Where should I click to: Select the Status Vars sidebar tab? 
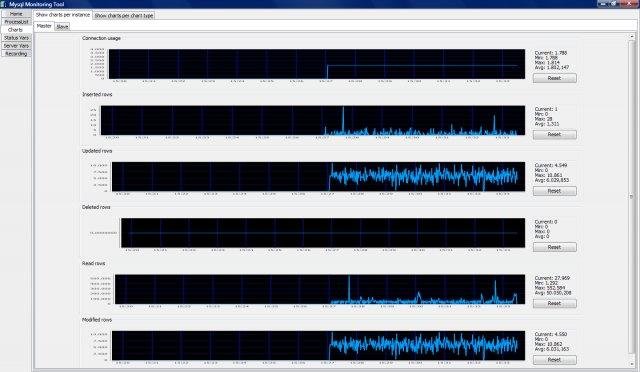coord(16,38)
